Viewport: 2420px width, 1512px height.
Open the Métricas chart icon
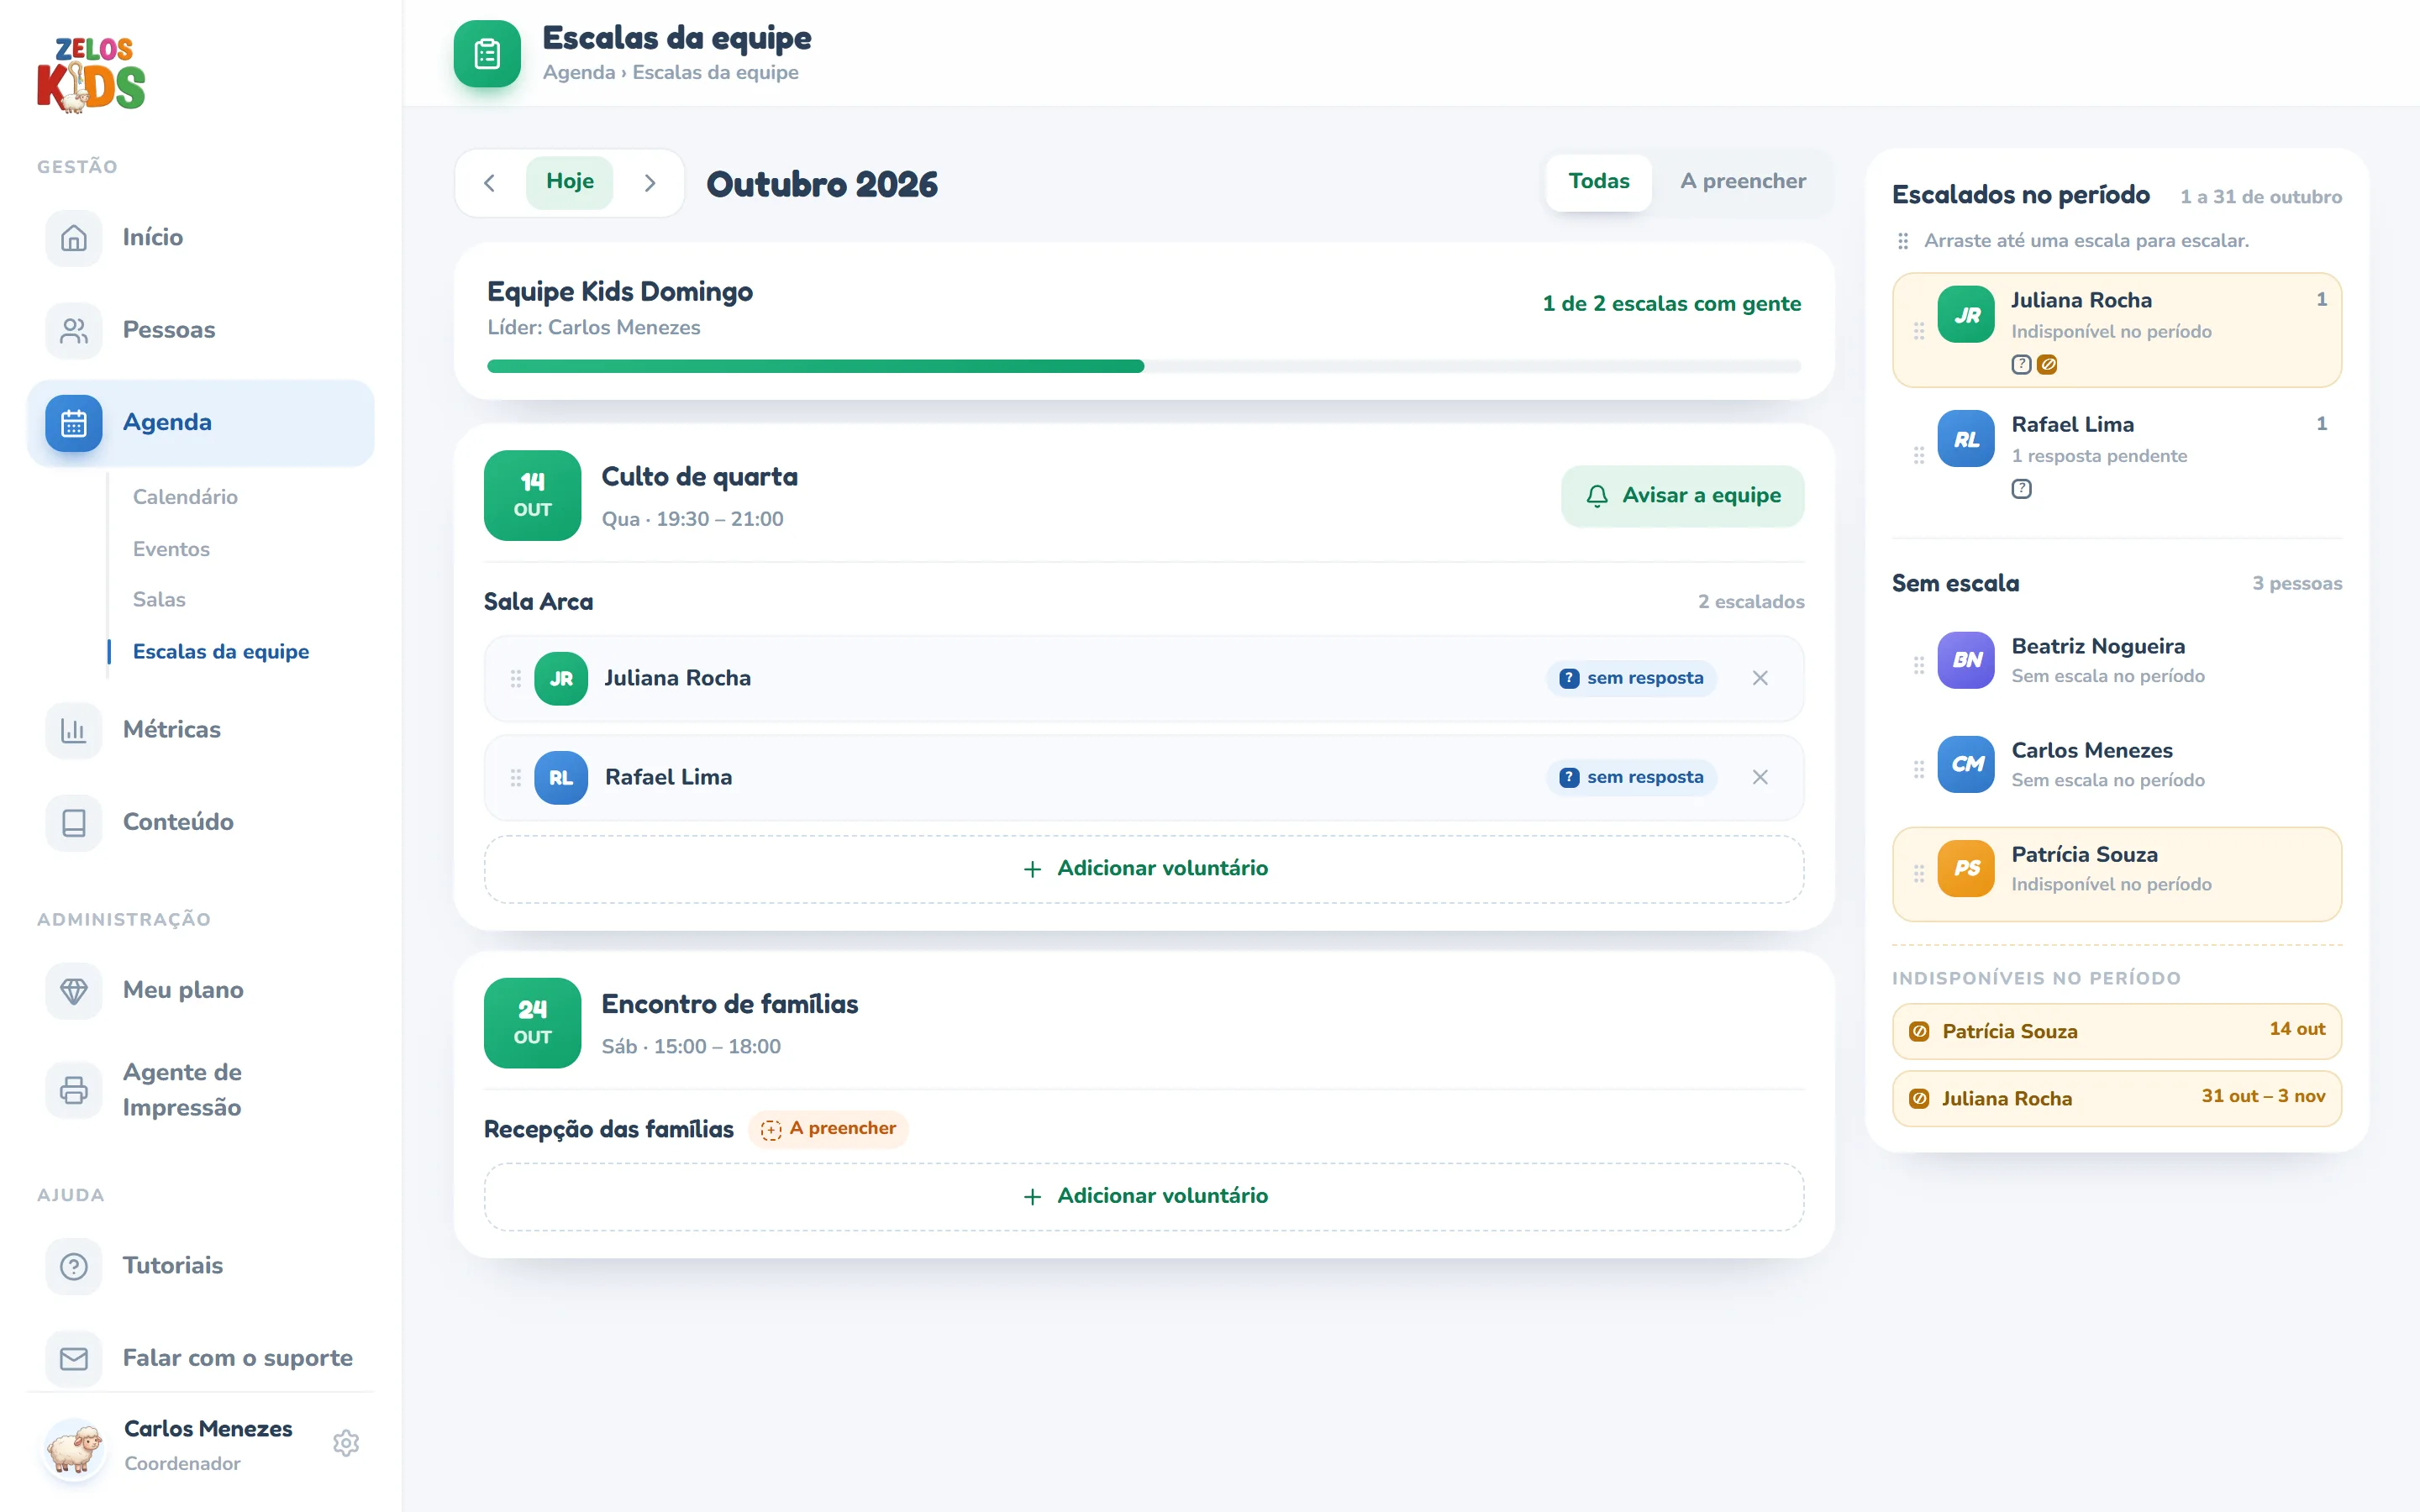(74, 730)
